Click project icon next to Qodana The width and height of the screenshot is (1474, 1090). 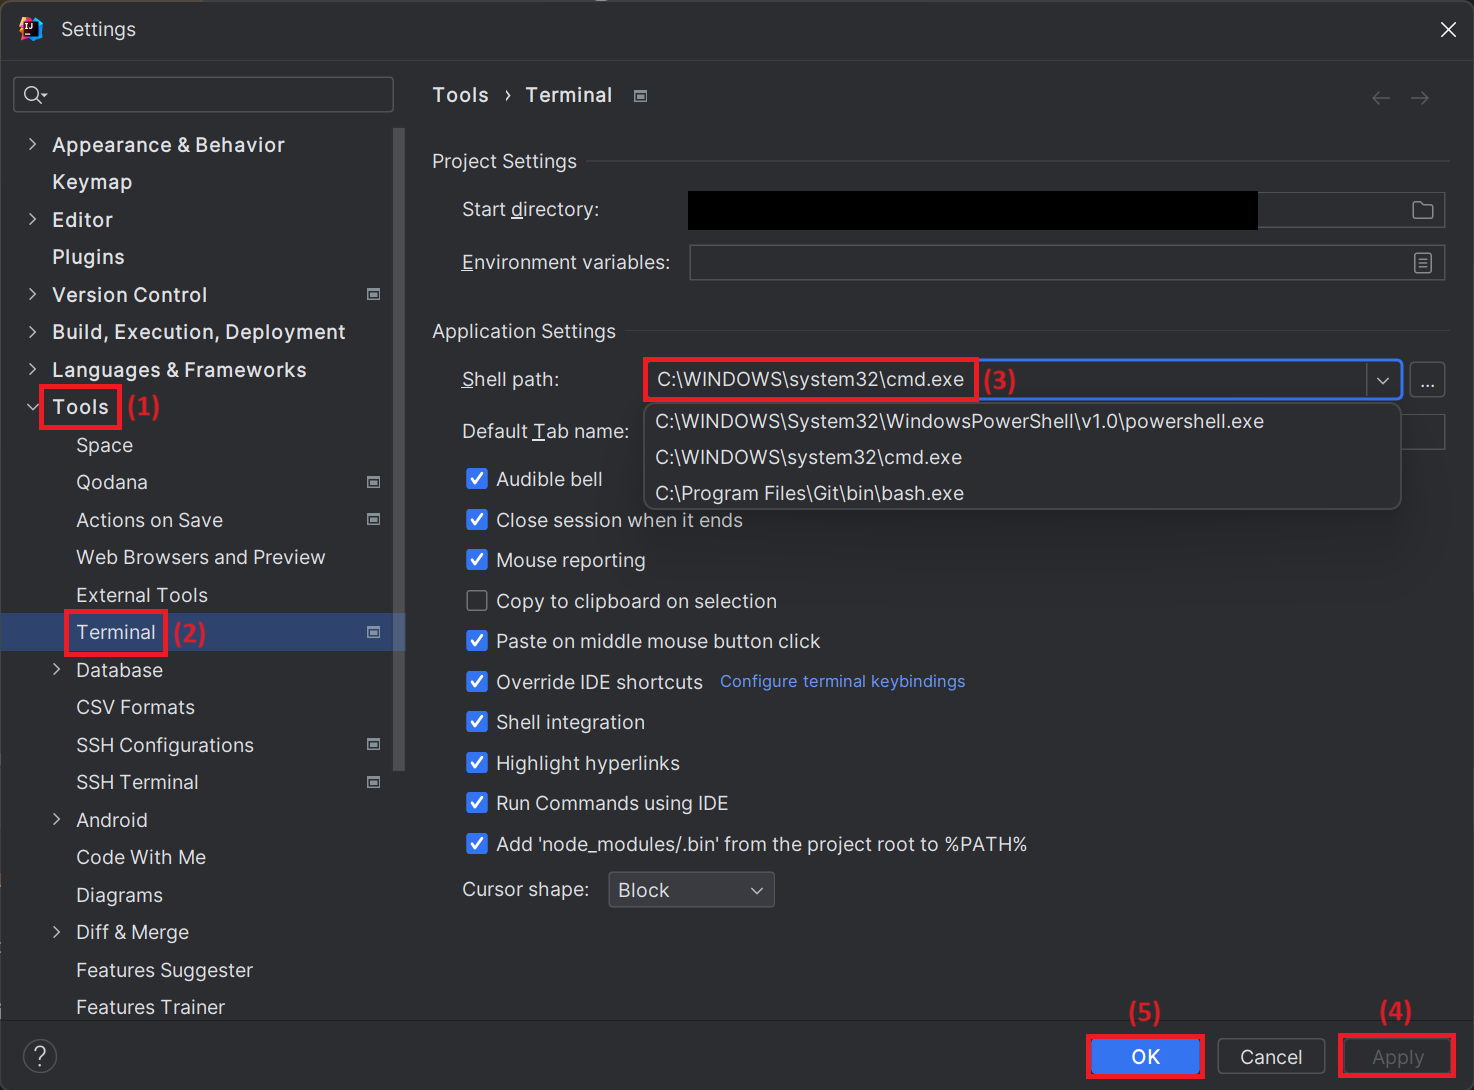(x=374, y=483)
